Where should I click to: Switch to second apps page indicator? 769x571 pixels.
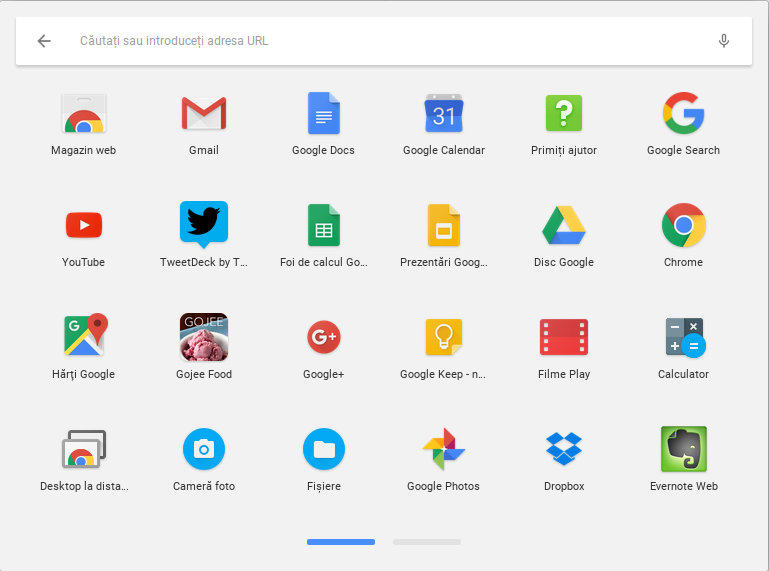[x=427, y=542]
